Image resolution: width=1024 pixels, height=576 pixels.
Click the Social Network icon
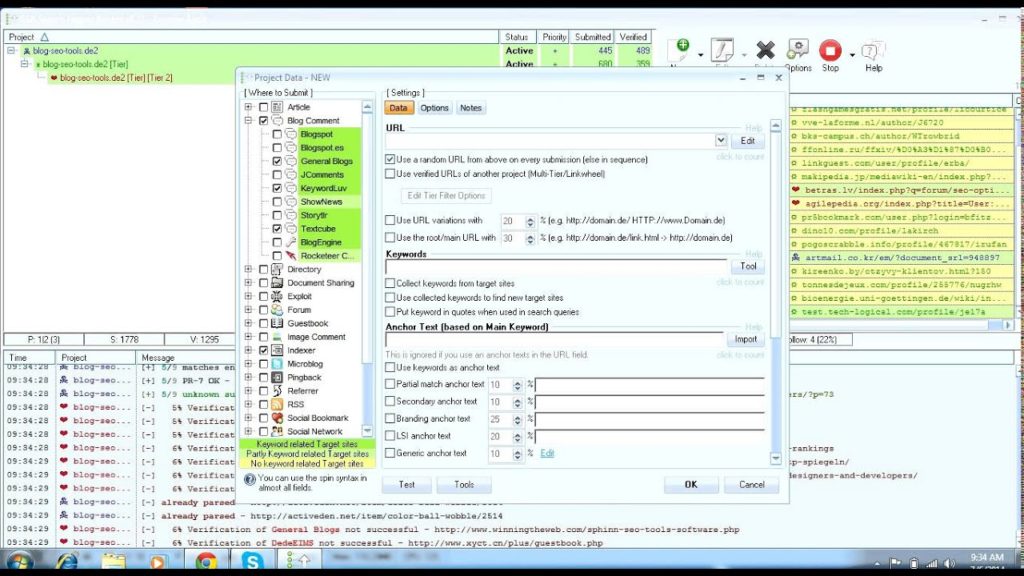pyautogui.click(x=277, y=431)
